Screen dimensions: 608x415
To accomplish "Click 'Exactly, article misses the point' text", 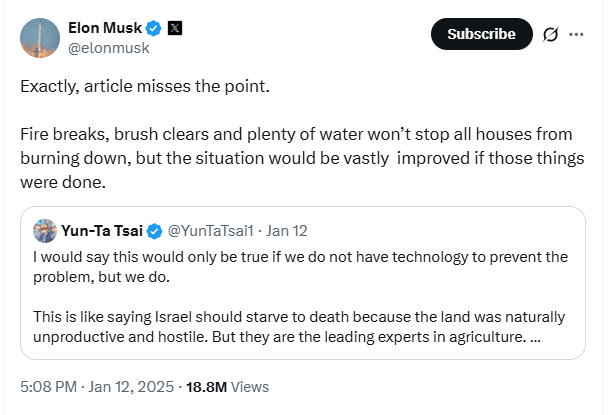I will (x=145, y=86).
